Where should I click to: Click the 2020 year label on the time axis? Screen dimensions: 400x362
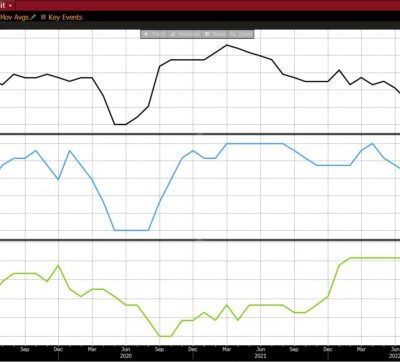(126, 356)
